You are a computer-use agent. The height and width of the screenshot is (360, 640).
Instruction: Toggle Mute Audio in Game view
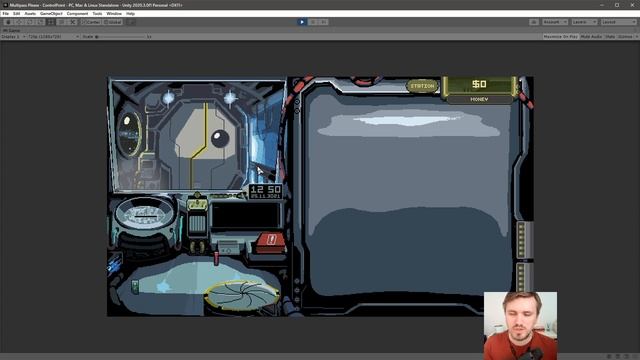coord(591,37)
